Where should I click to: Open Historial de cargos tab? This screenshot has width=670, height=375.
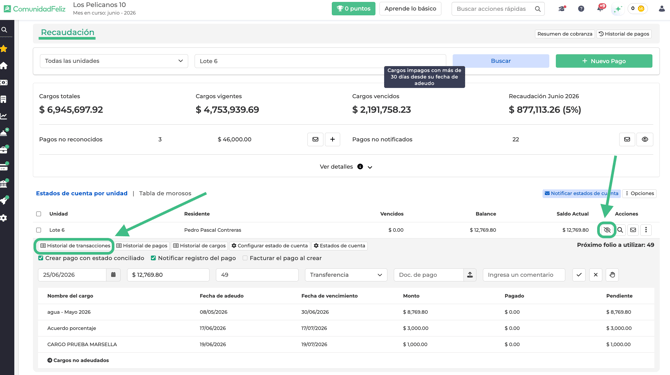click(x=199, y=246)
